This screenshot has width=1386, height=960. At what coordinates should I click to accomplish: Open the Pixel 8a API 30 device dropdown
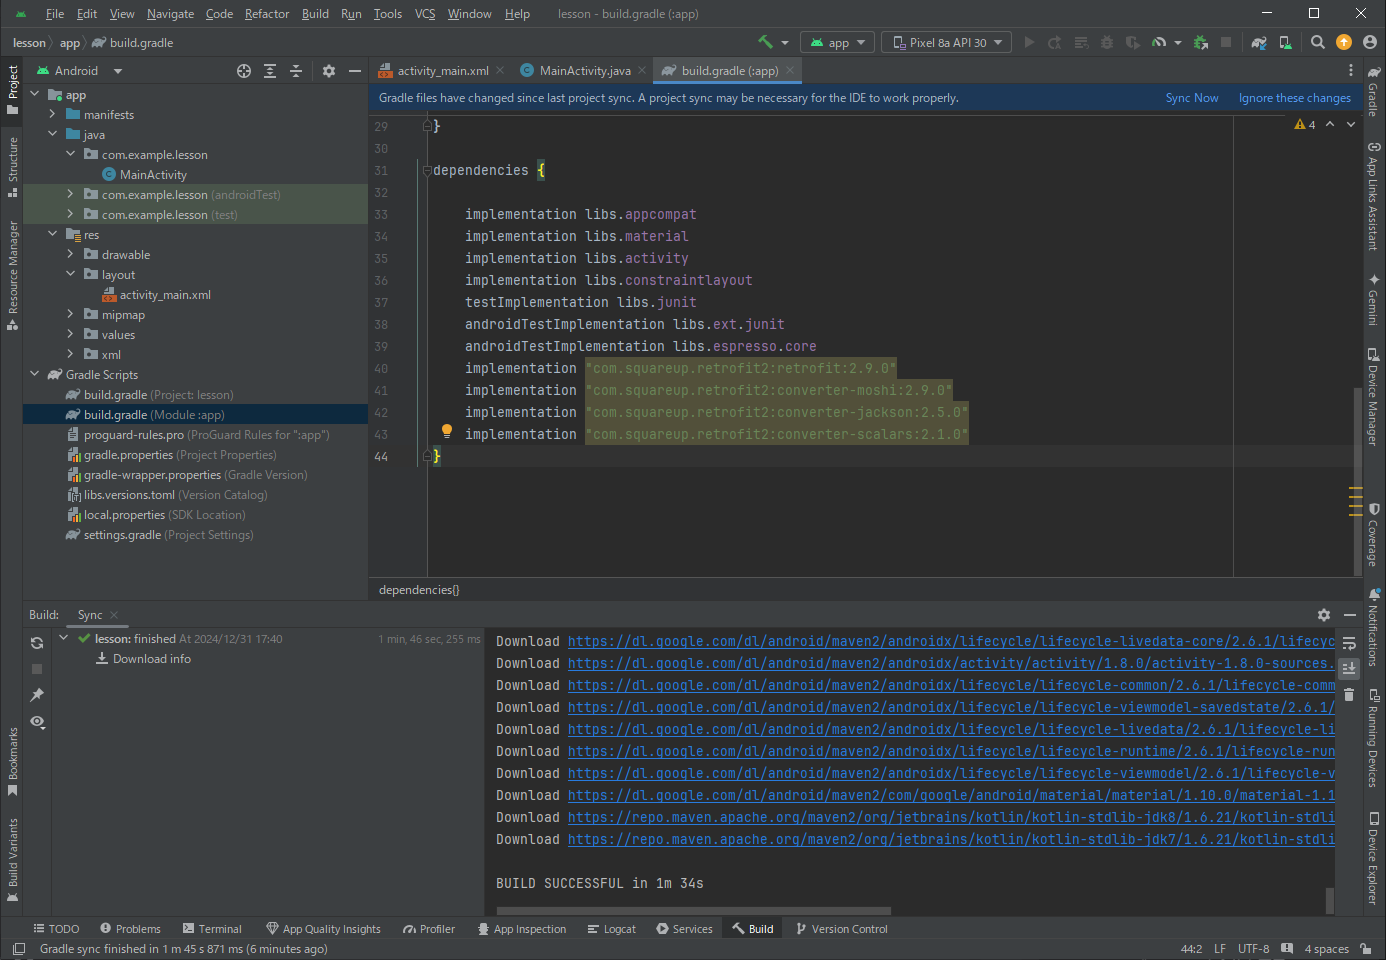tap(946, 42)
